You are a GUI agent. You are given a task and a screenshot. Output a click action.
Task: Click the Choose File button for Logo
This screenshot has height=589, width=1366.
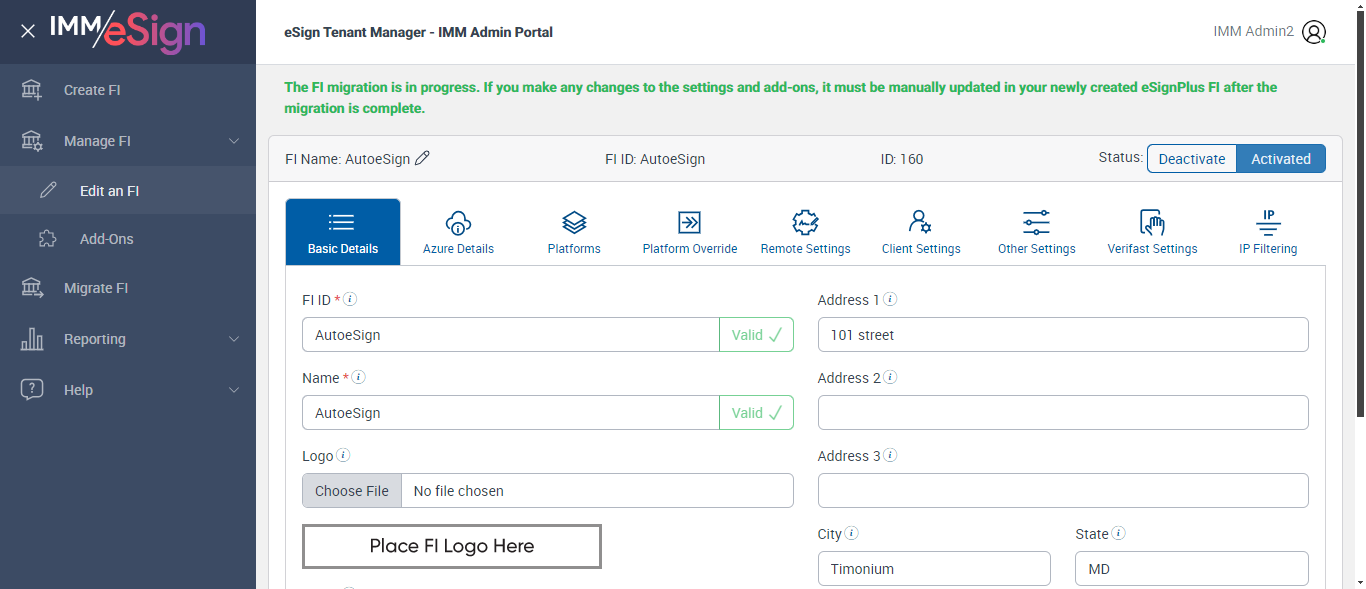pos(352,491)
